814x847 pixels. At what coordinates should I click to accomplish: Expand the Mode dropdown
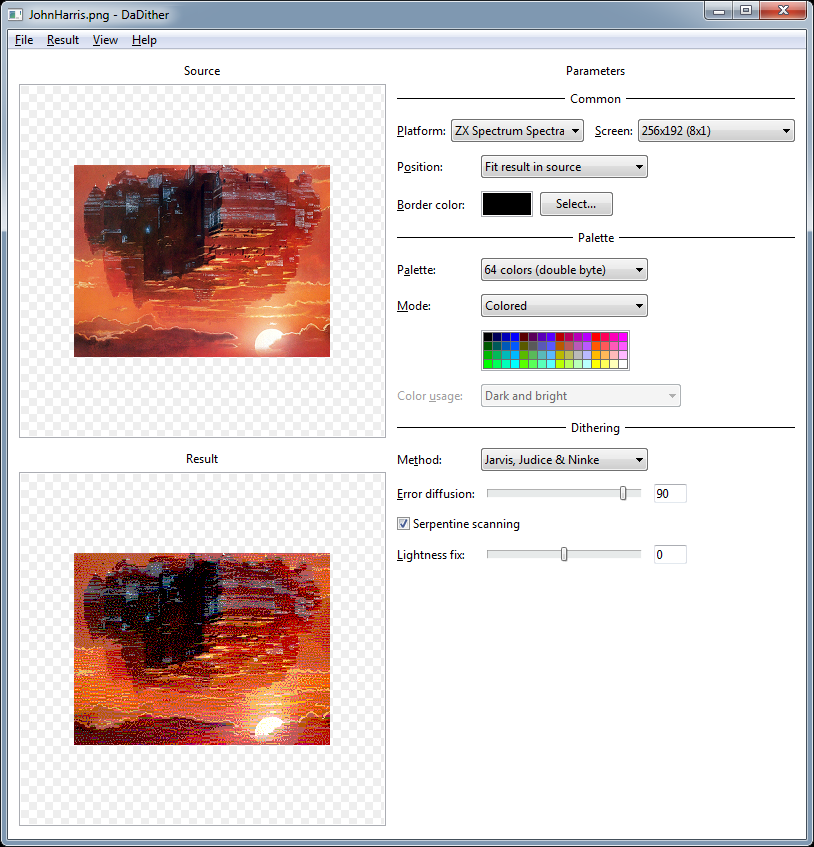[564, 306]
